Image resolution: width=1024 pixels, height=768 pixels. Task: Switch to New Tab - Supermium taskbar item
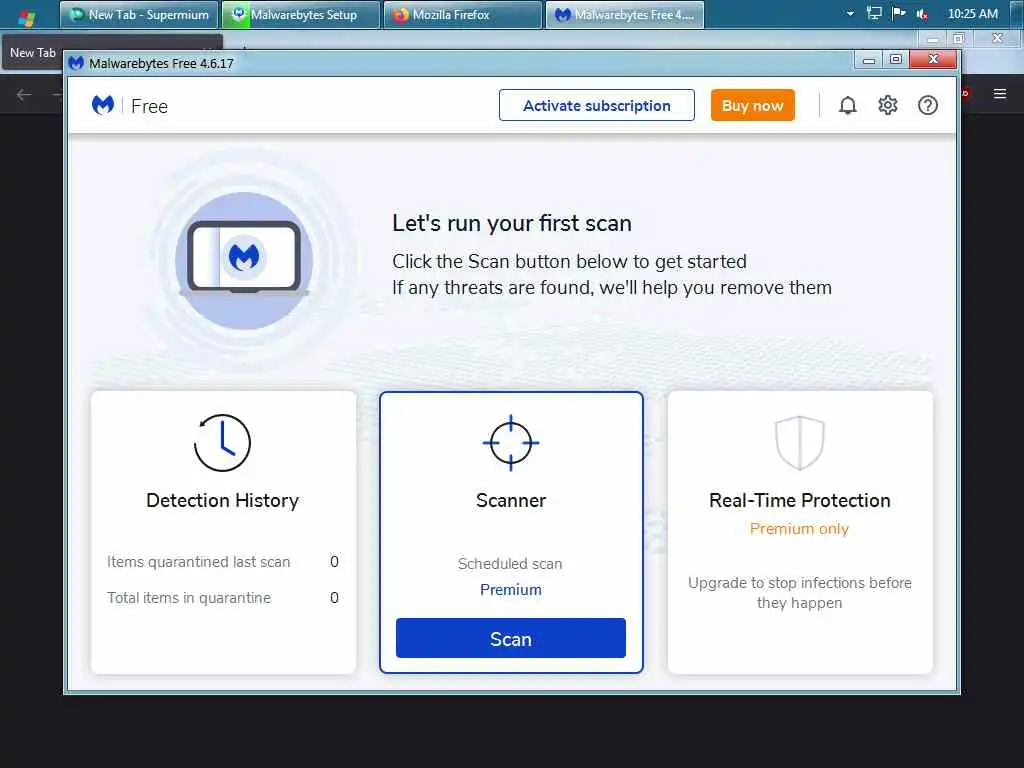pos(138,15)
